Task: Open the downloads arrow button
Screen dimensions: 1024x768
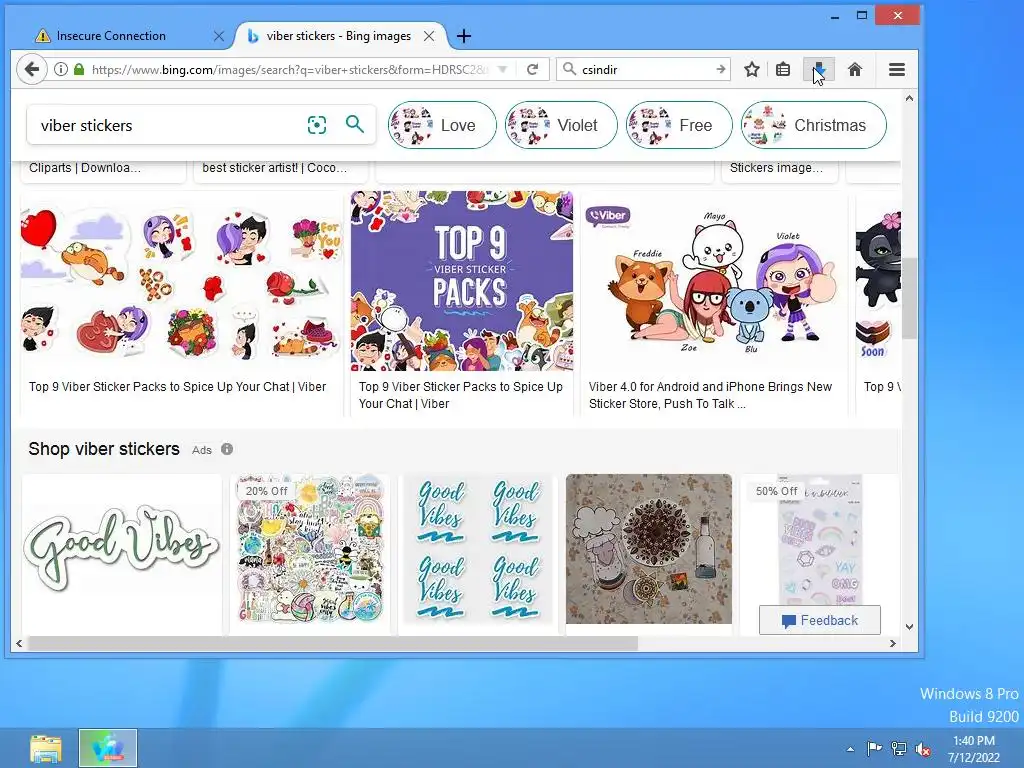Action: (818, 69)
